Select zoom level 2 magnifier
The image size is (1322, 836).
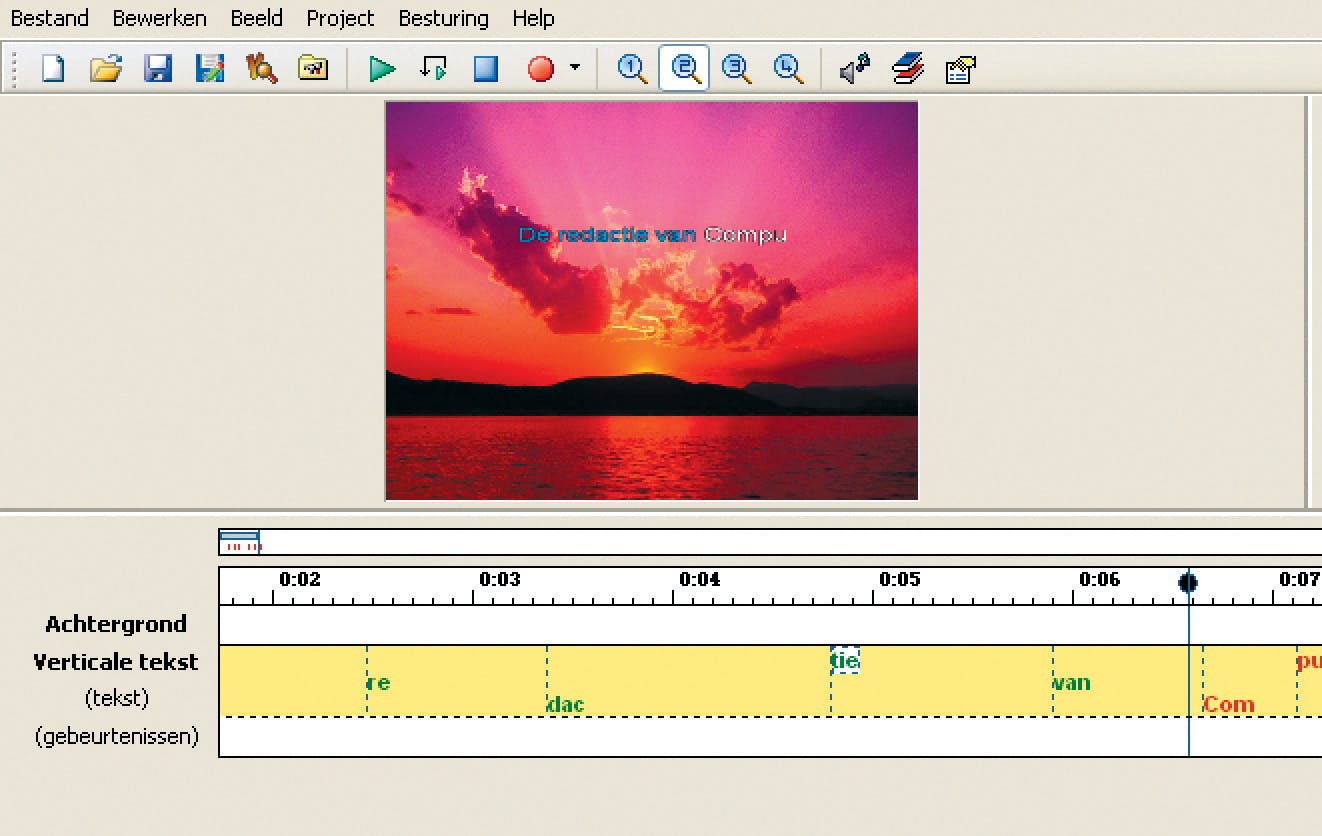684,69
